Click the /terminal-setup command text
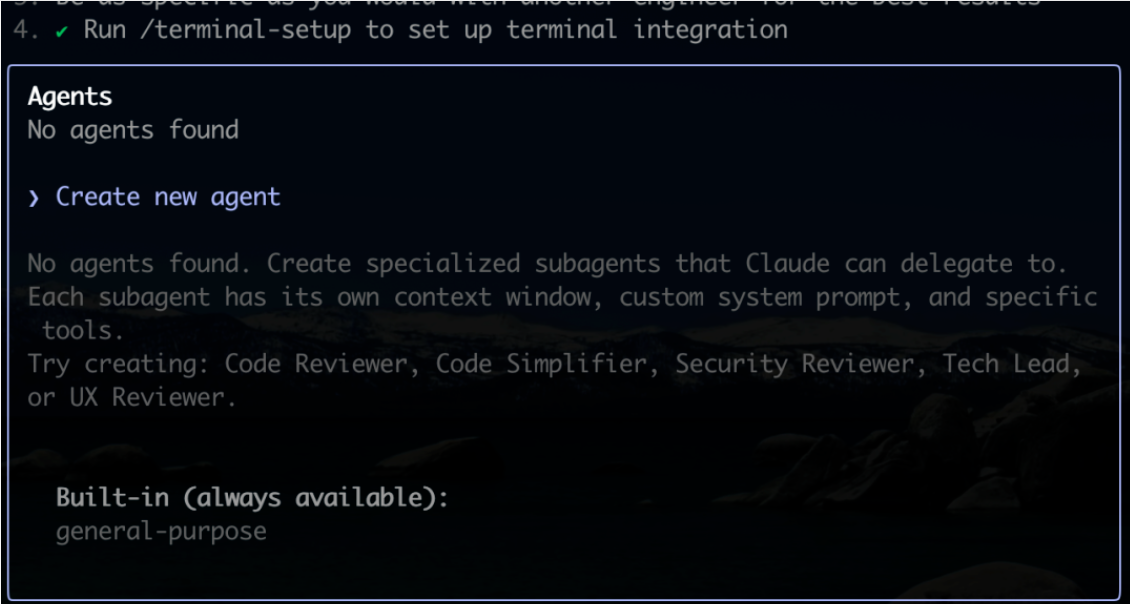This screenshot has width=1130, height=604. click(245, 30)
